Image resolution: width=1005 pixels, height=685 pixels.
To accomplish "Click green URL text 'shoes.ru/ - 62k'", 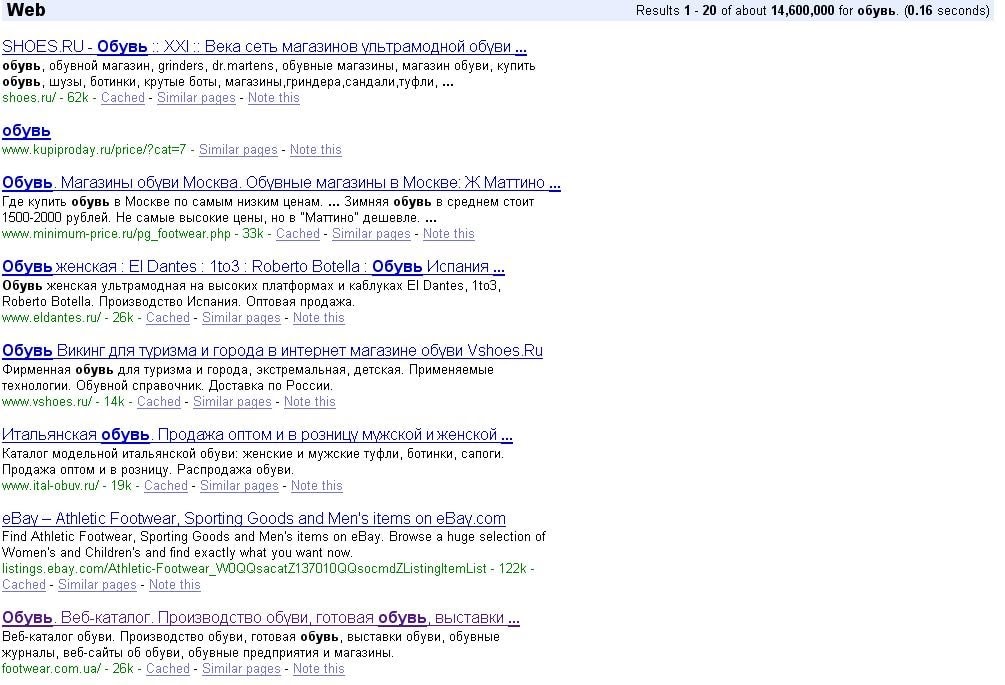I will click(45, 97).
